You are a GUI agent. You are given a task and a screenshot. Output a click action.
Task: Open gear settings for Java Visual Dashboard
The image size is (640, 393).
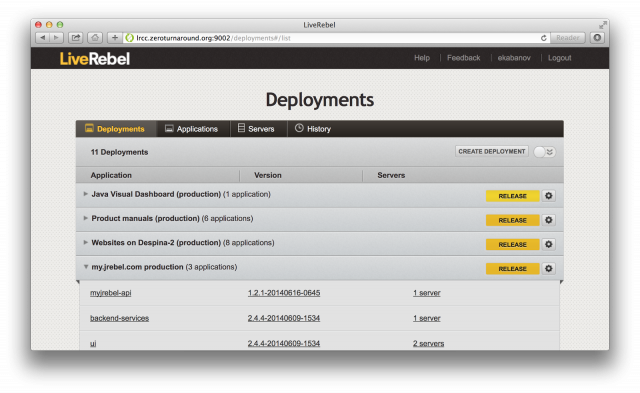click(549, 196)
